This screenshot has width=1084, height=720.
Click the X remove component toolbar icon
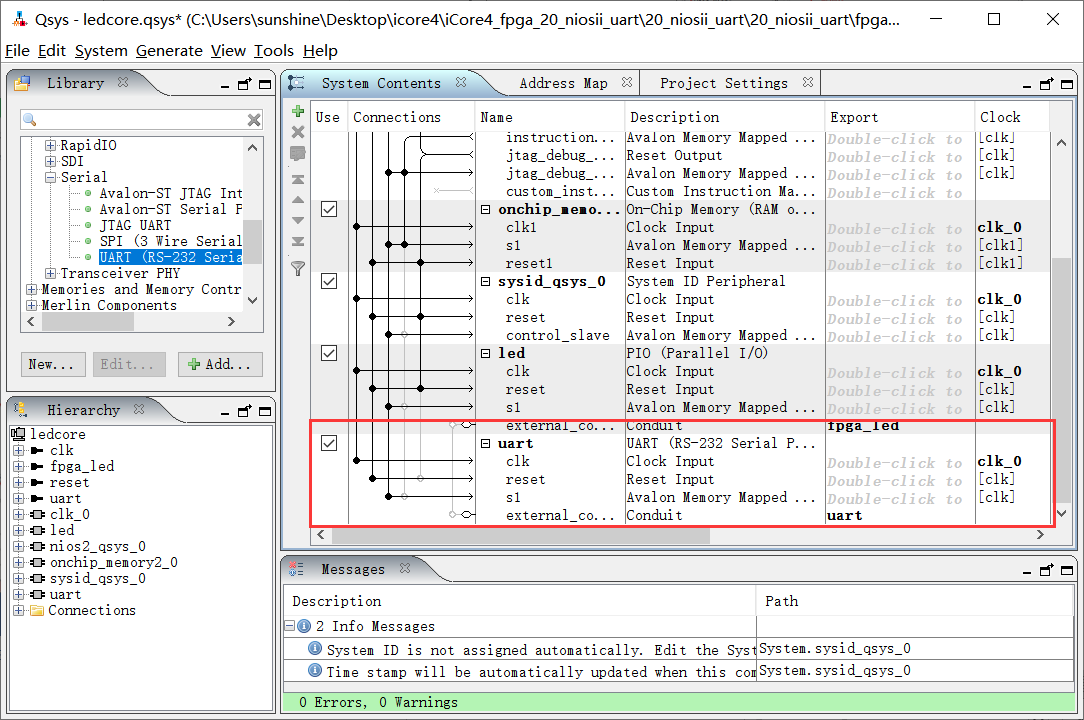(x=297, y=132)
